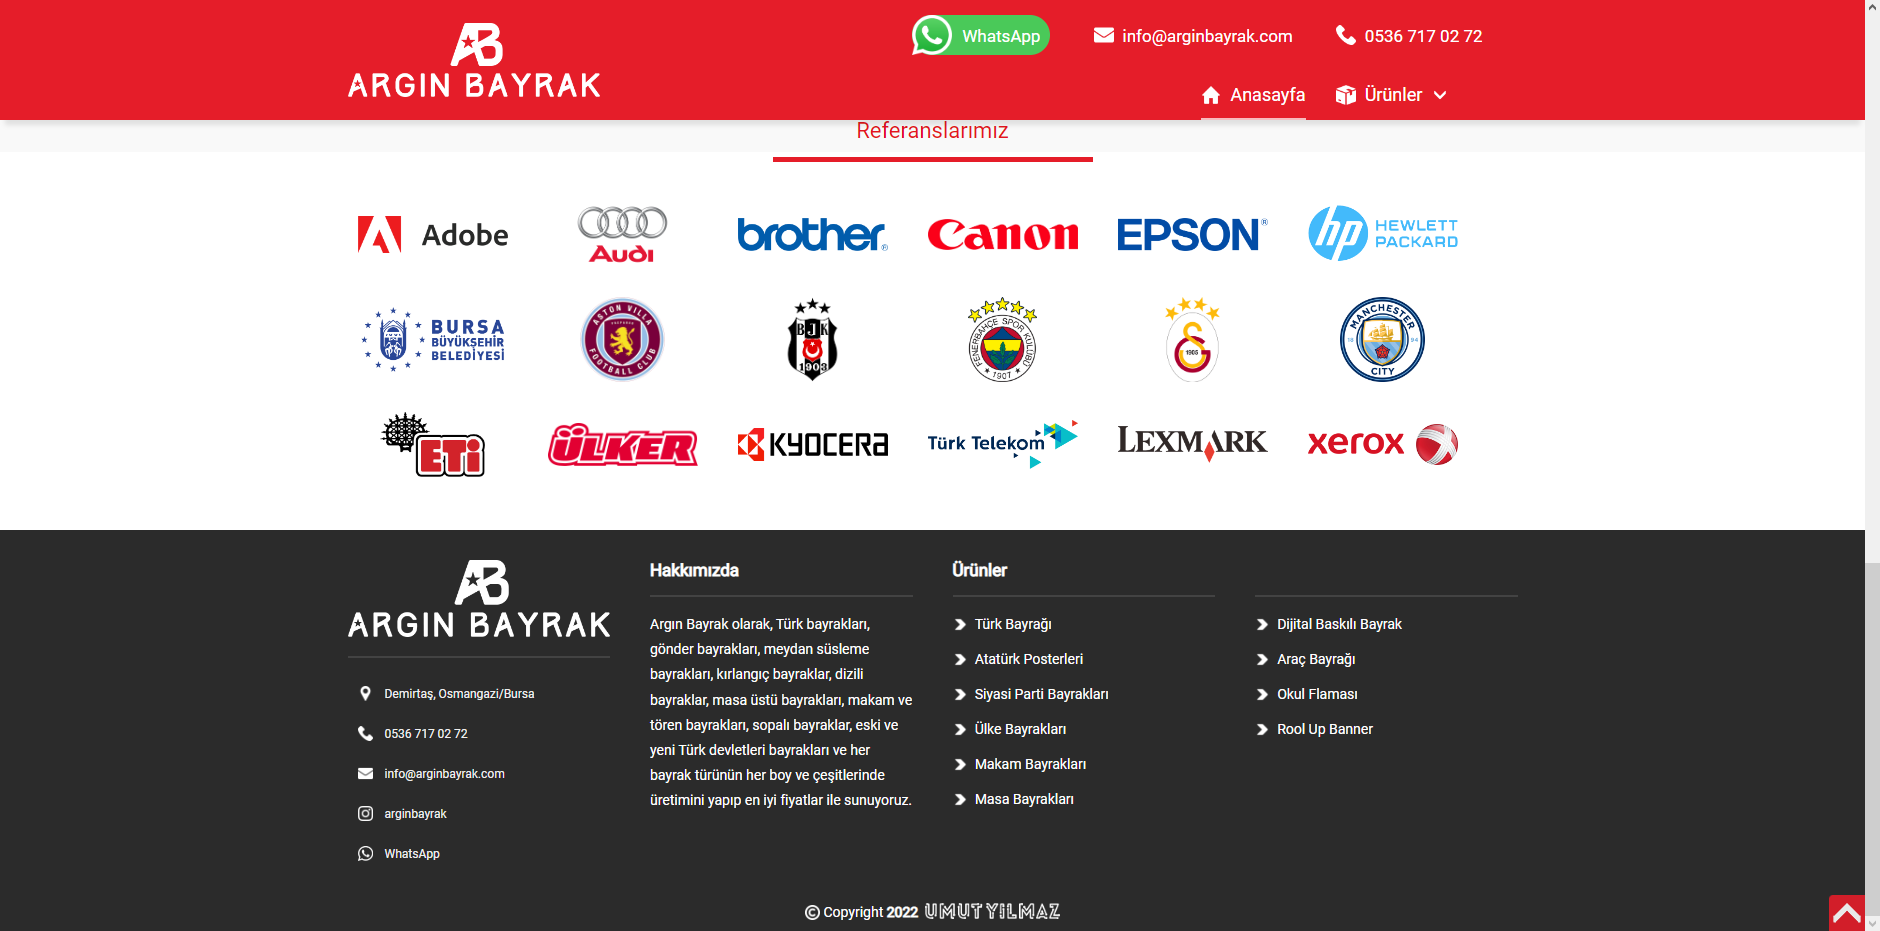Click the Adobe reference logo
Image resolution: width=1880 pixels, height=931 pixels.
point(433,235)
